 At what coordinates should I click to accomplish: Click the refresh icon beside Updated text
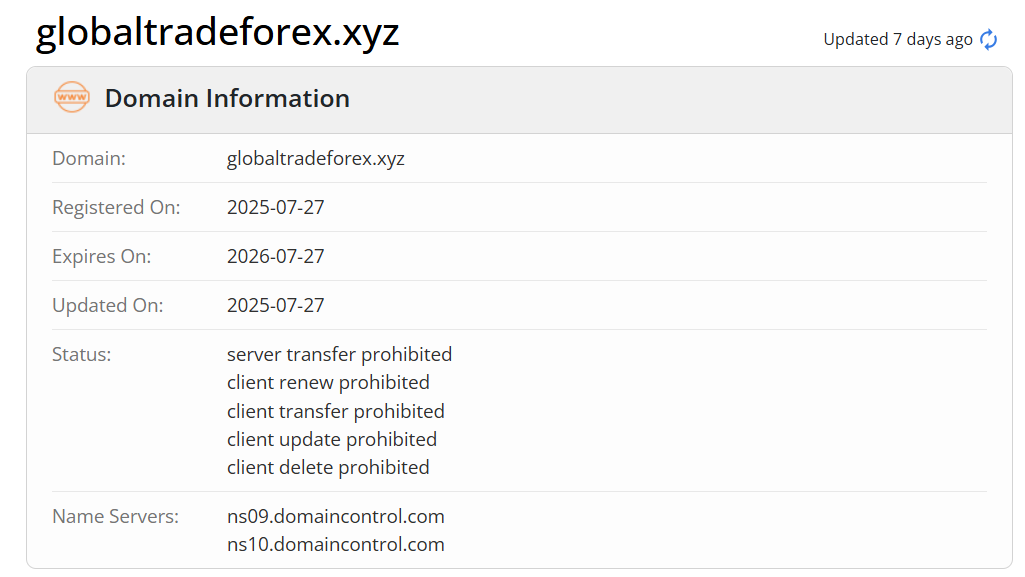(x=988, y=39)
